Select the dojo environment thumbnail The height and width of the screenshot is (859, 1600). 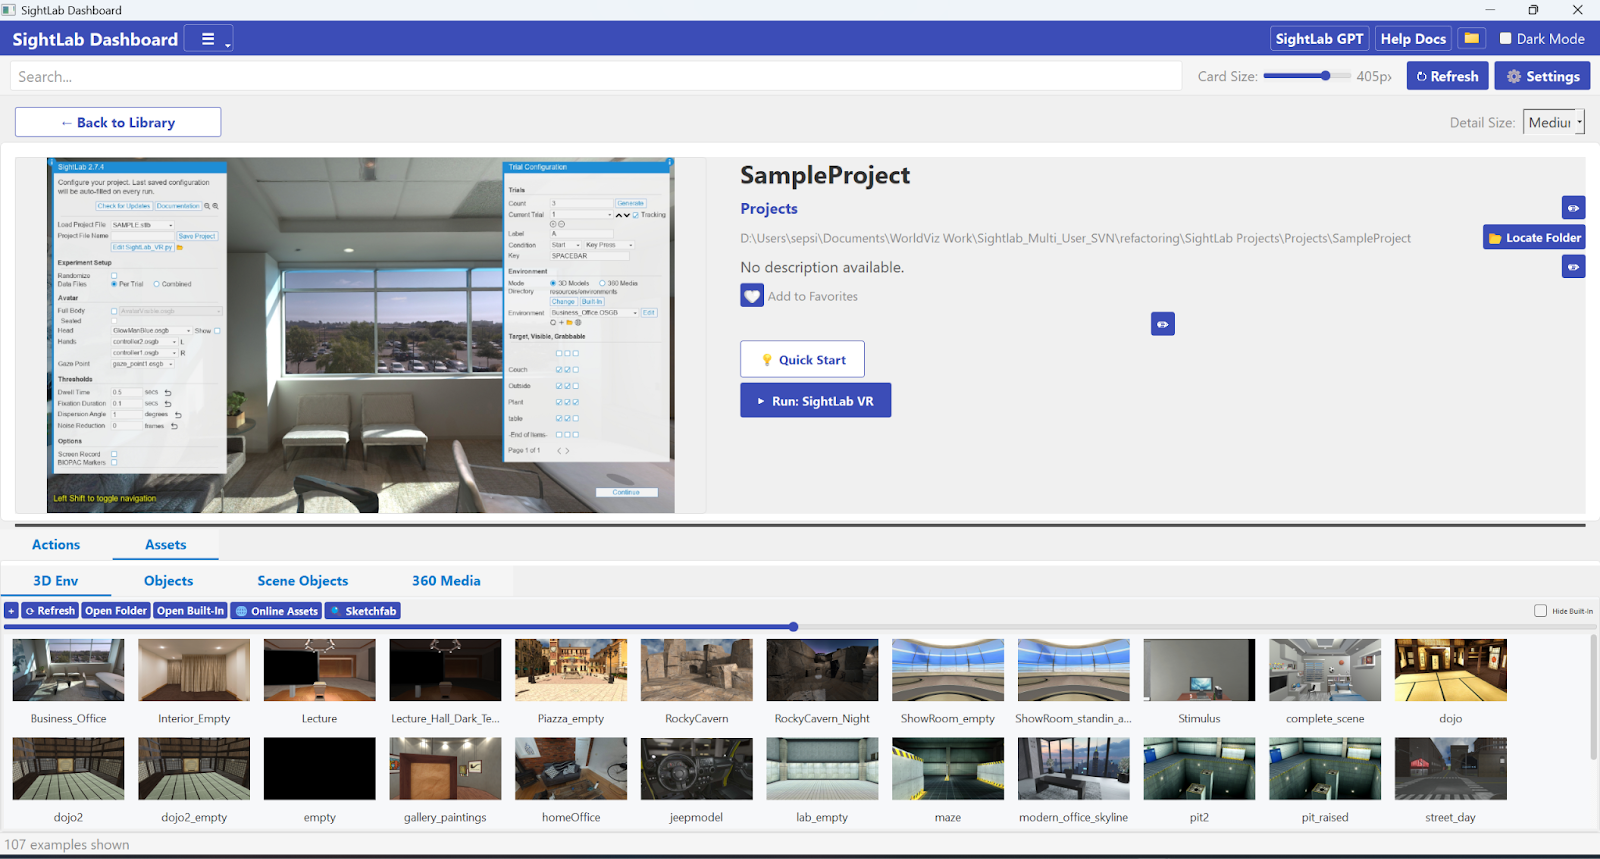click(1451, 670)
